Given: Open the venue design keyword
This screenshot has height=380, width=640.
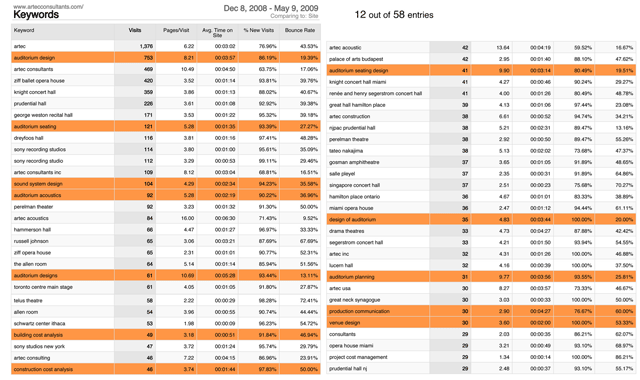Looking at the screenshot, I should tap(344, 323).
